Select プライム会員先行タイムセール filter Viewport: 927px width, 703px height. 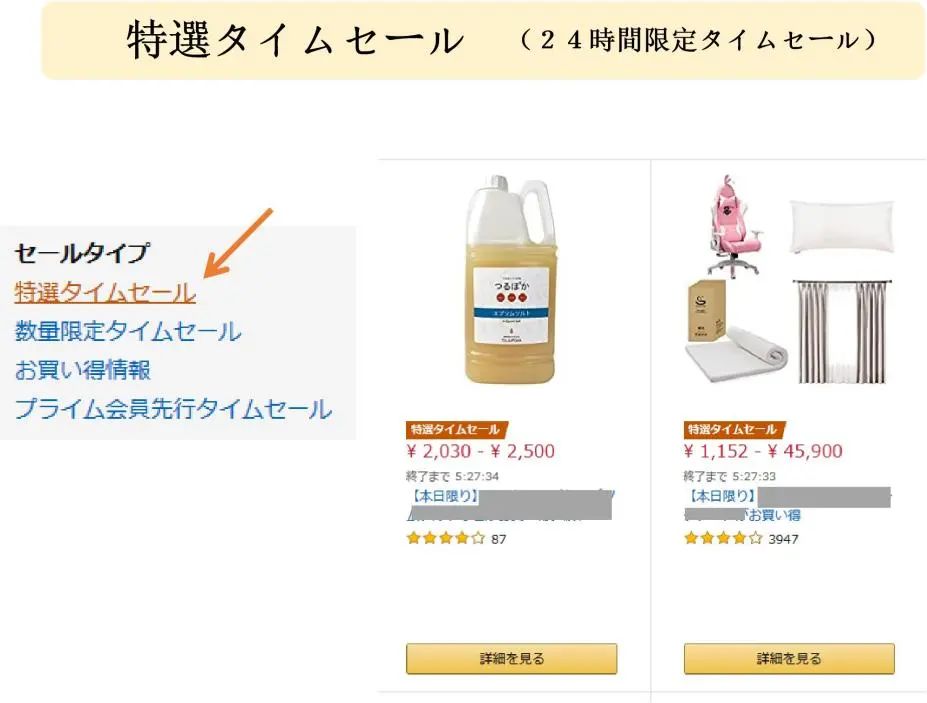pyautogui.click(x=173, y=409)
